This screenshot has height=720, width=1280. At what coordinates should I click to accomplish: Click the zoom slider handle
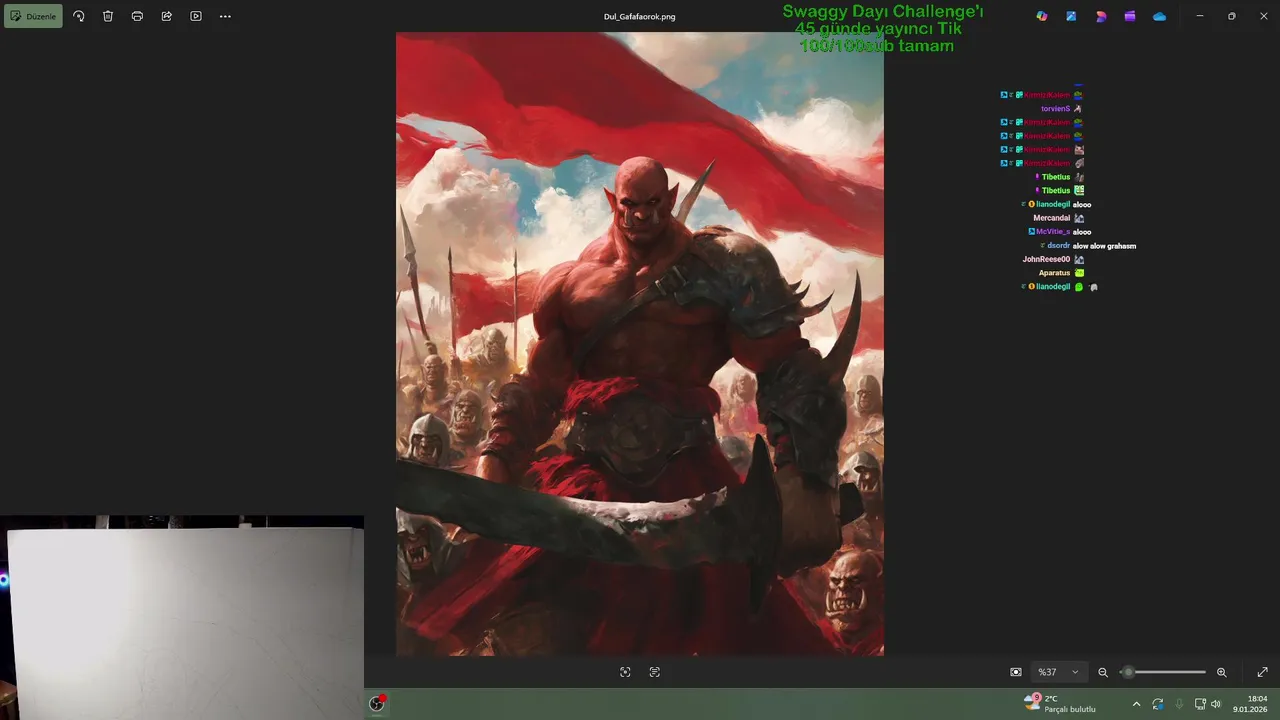point(1128,672)
